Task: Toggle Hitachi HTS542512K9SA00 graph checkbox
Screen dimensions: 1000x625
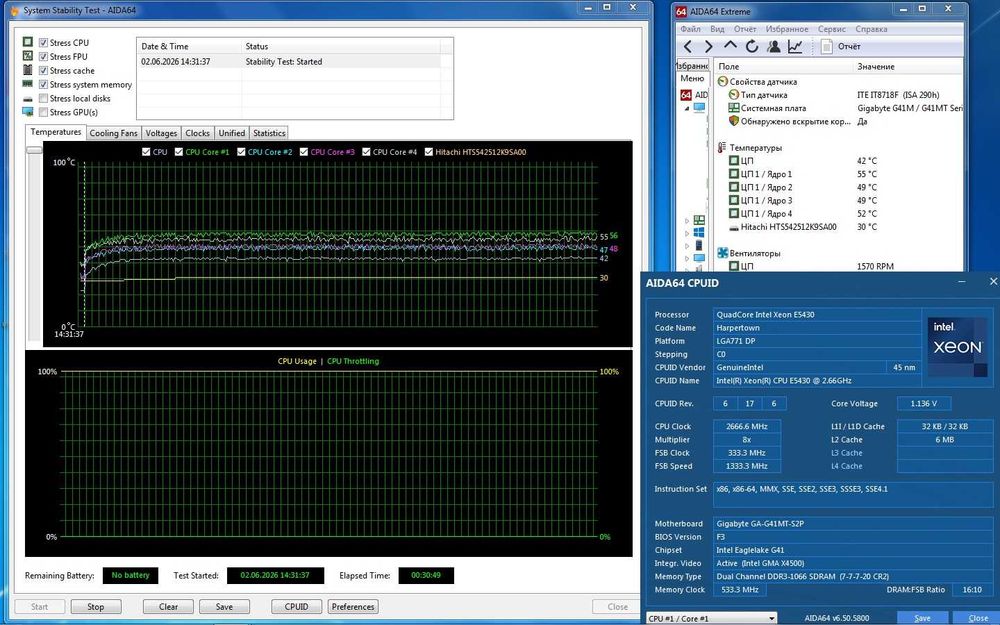Action: [429, 152]
